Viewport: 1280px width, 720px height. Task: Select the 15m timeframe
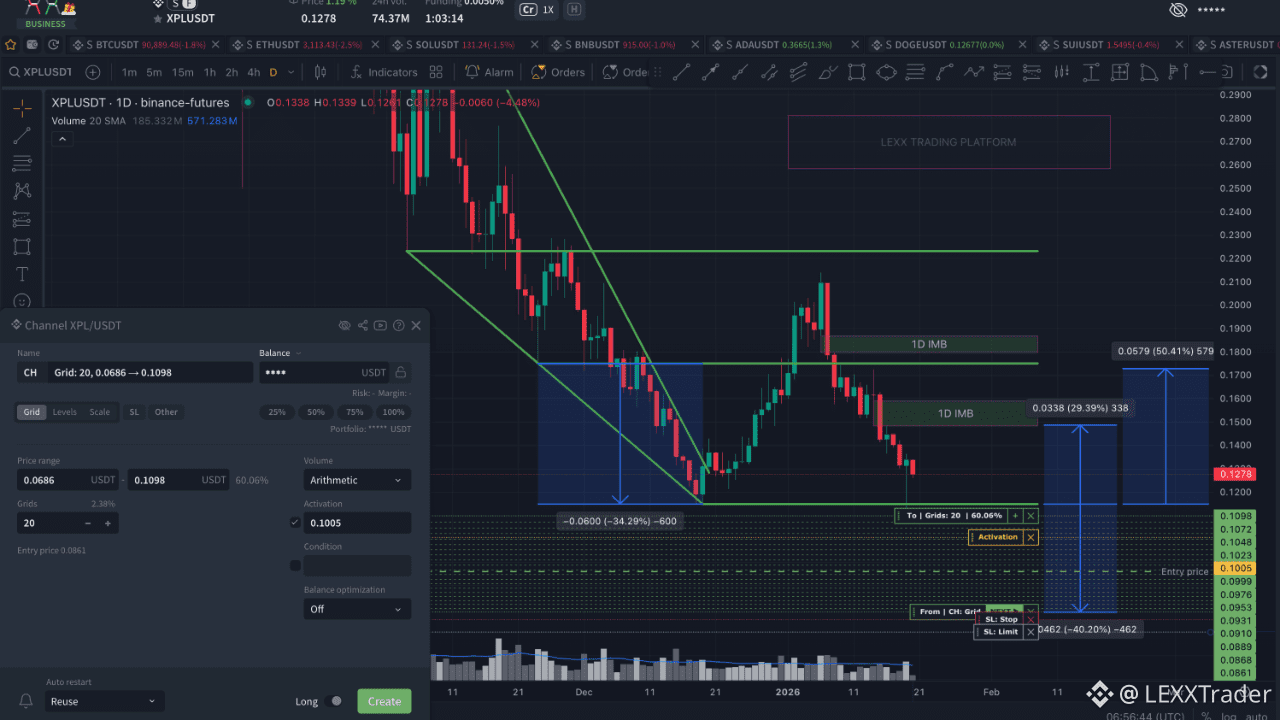click(x=183, y=72)
